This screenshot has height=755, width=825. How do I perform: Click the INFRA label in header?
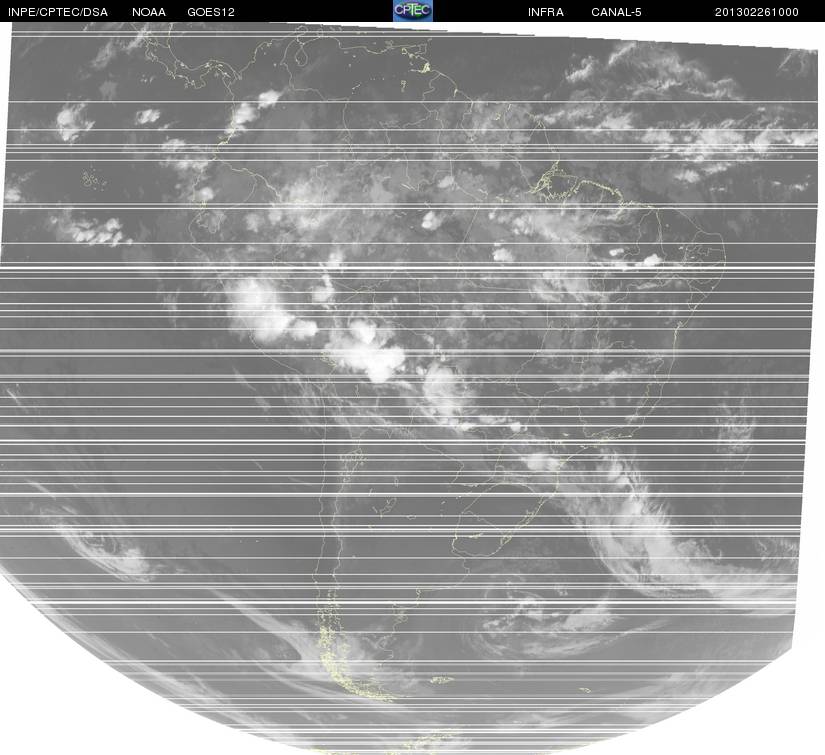click(546, 12)
